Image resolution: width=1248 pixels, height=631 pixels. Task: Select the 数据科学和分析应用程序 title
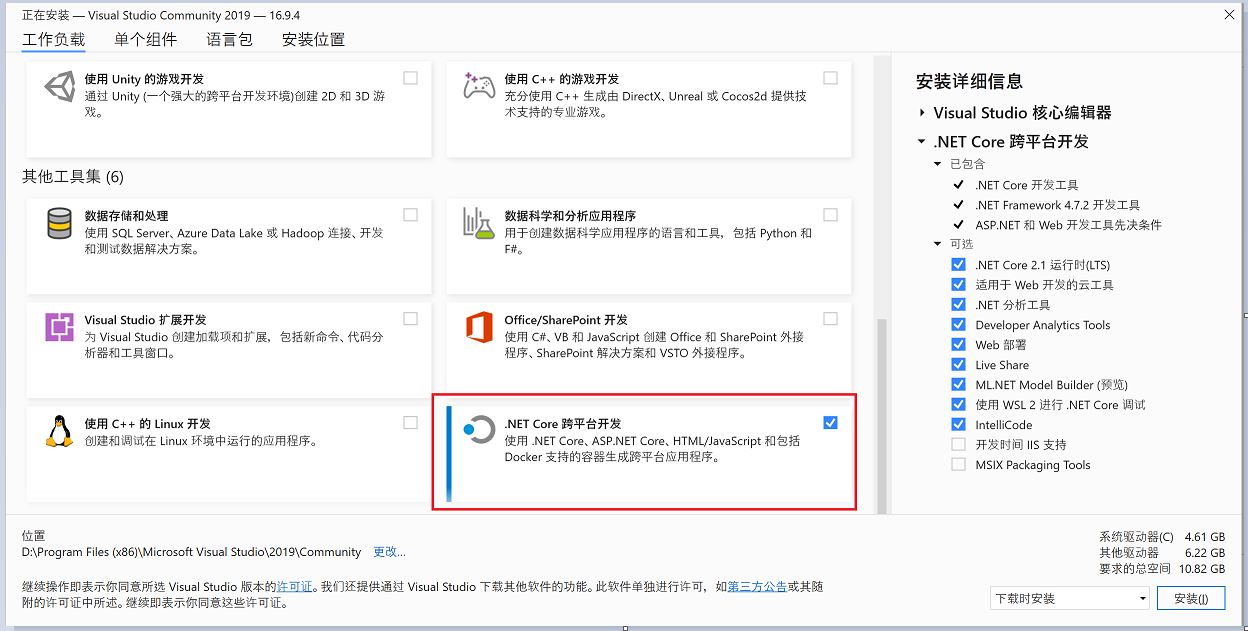570,216
